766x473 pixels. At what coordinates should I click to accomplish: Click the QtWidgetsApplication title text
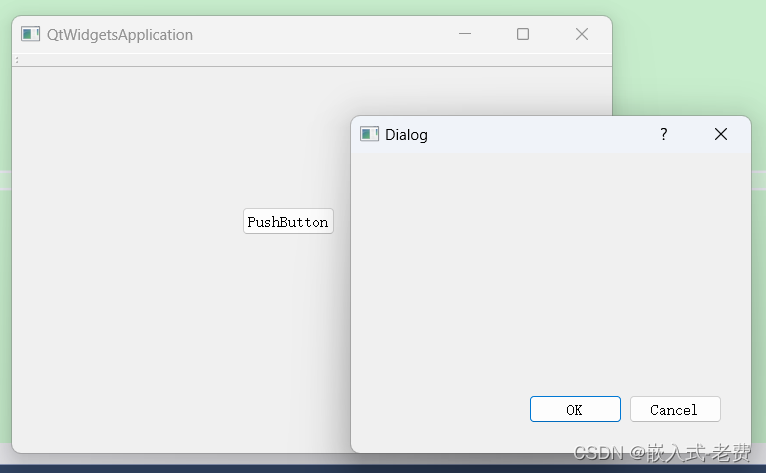tap(120, 35)
